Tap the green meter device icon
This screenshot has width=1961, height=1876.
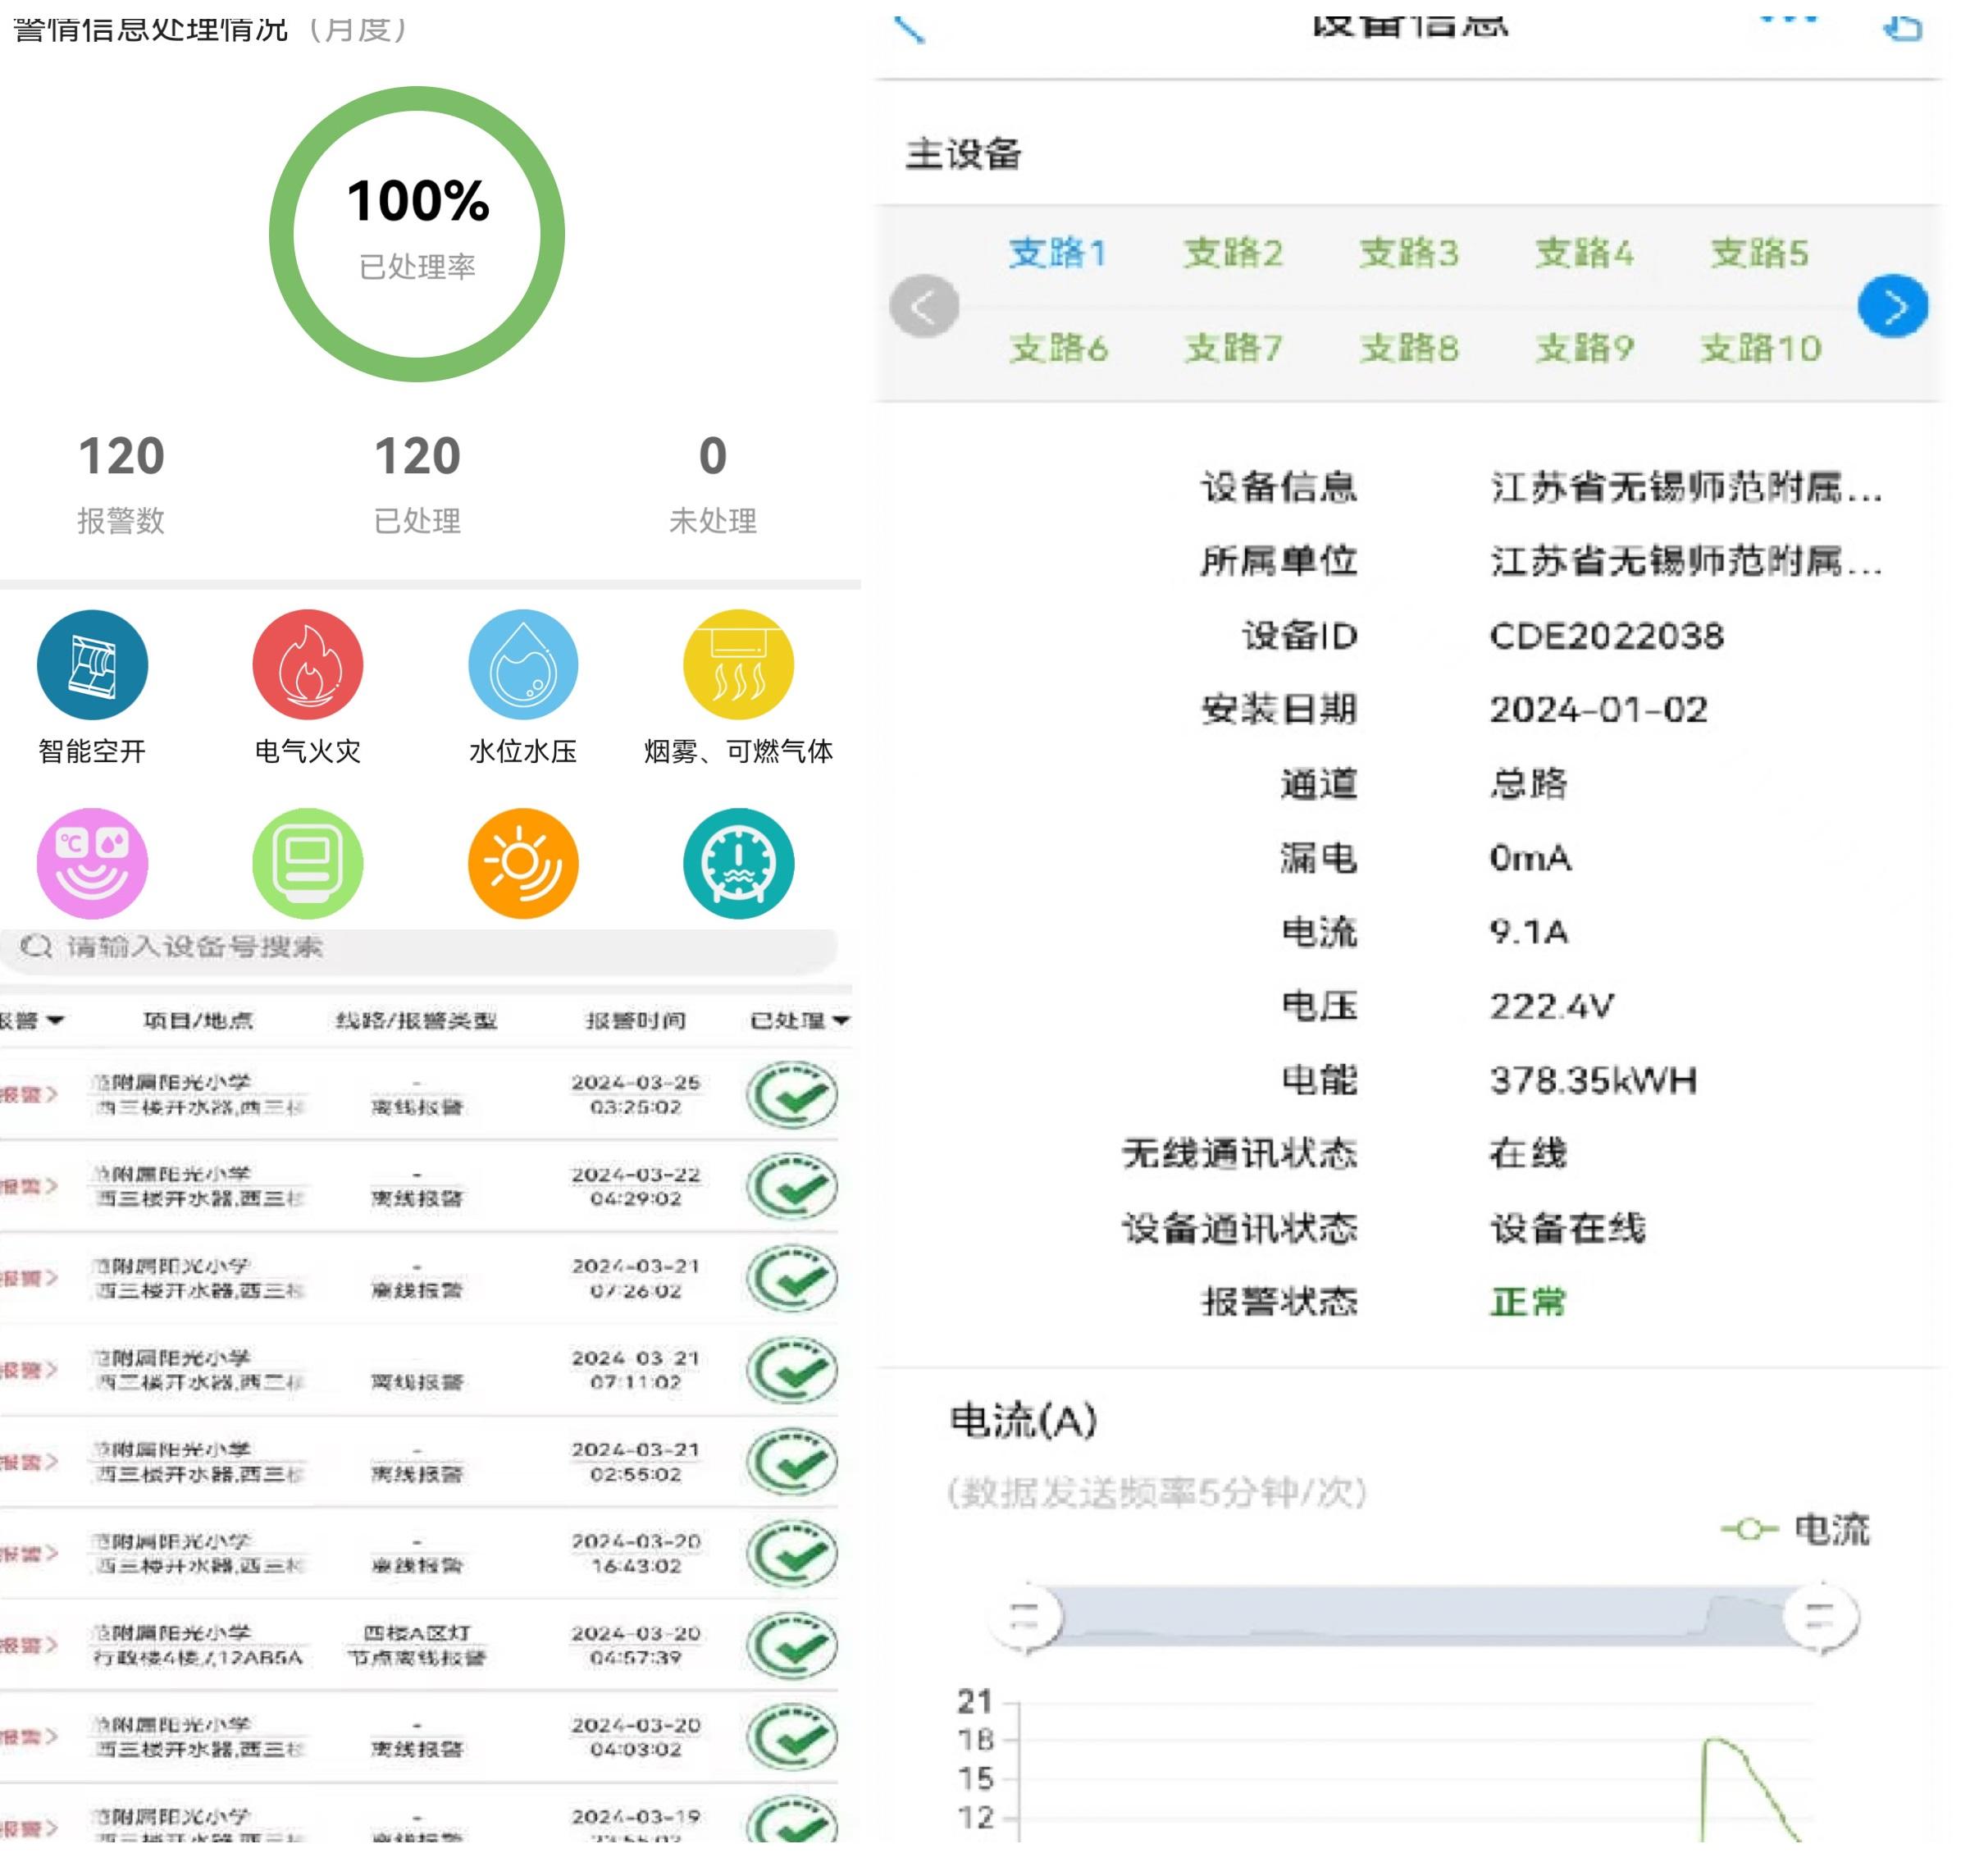point(307,863)
